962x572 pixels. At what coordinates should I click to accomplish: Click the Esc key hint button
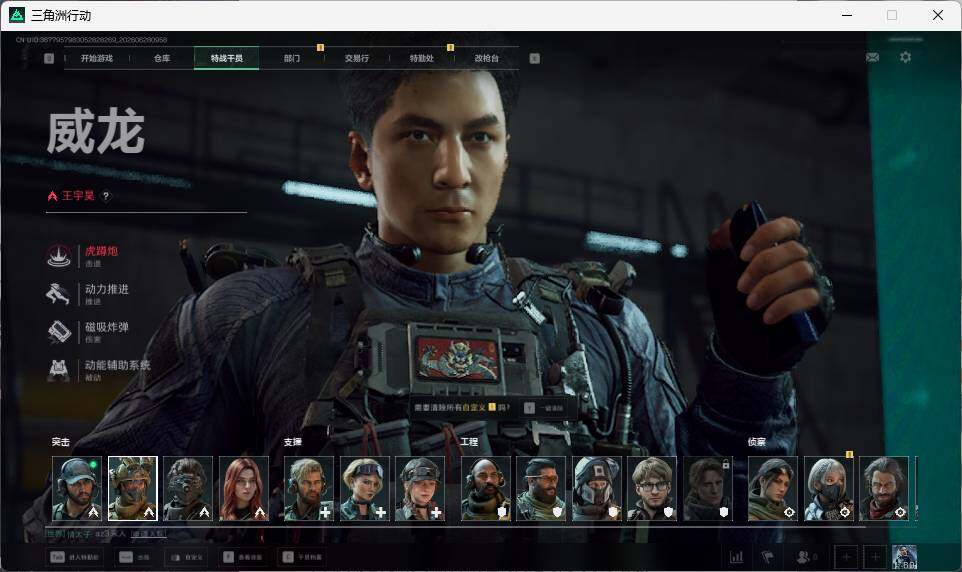pos(135,557)
